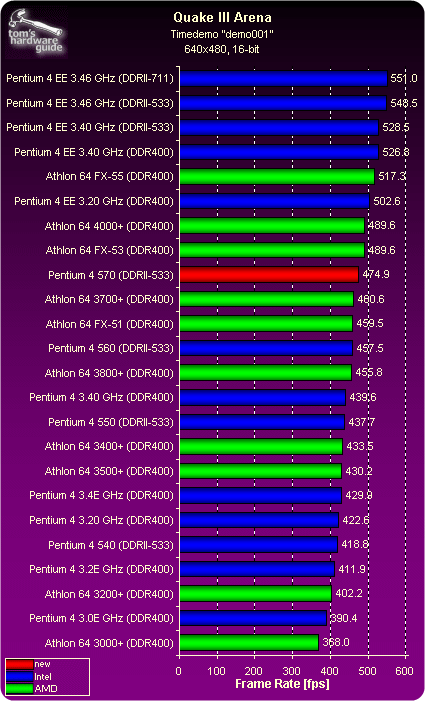Click the value '430.2'
Viewport: 425px width, 701px height.
click(x=359, y=471)
